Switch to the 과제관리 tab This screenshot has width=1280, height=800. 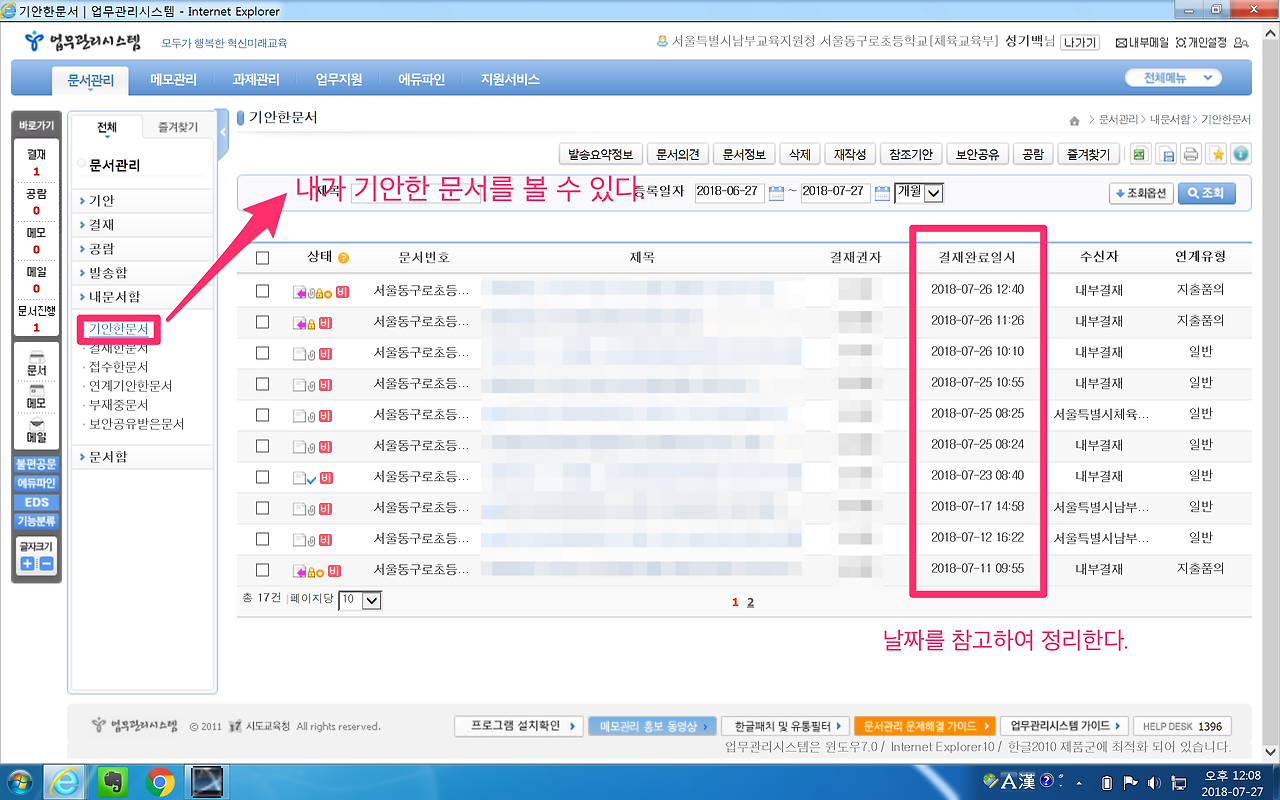(256, 80)
